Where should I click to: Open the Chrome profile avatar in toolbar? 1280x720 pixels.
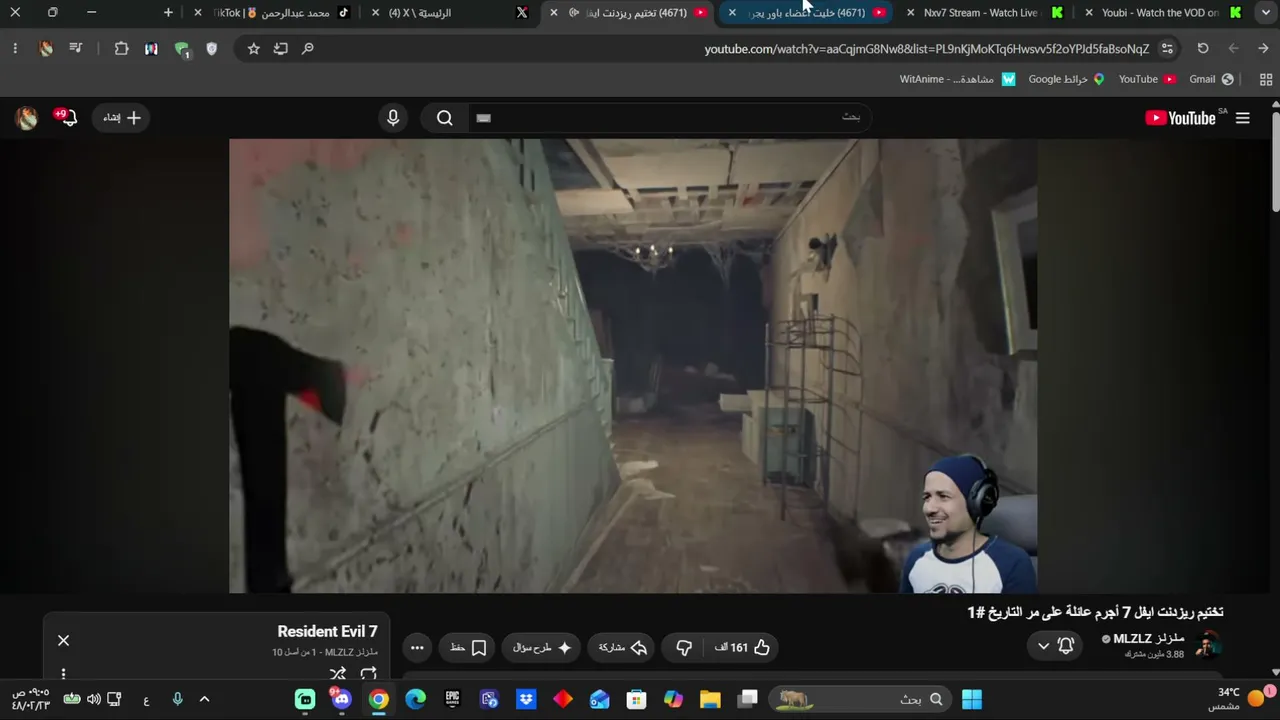[46, 48]
